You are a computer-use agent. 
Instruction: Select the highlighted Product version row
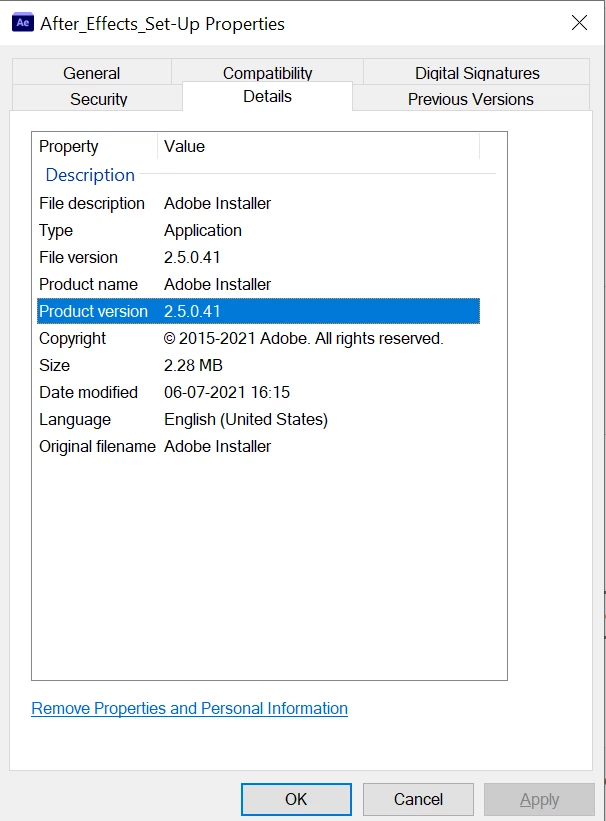click(x=258, y=311)
